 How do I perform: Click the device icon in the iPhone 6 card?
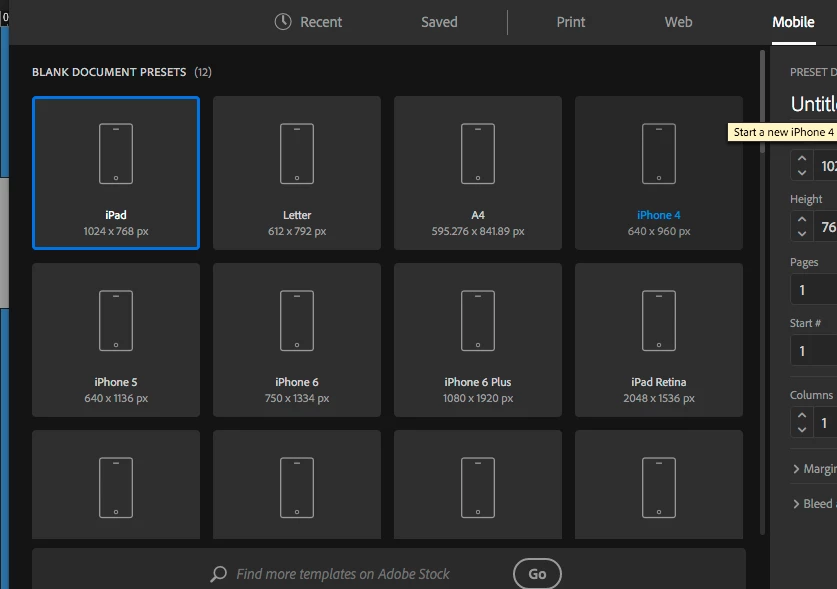click(x=297, y=320)
